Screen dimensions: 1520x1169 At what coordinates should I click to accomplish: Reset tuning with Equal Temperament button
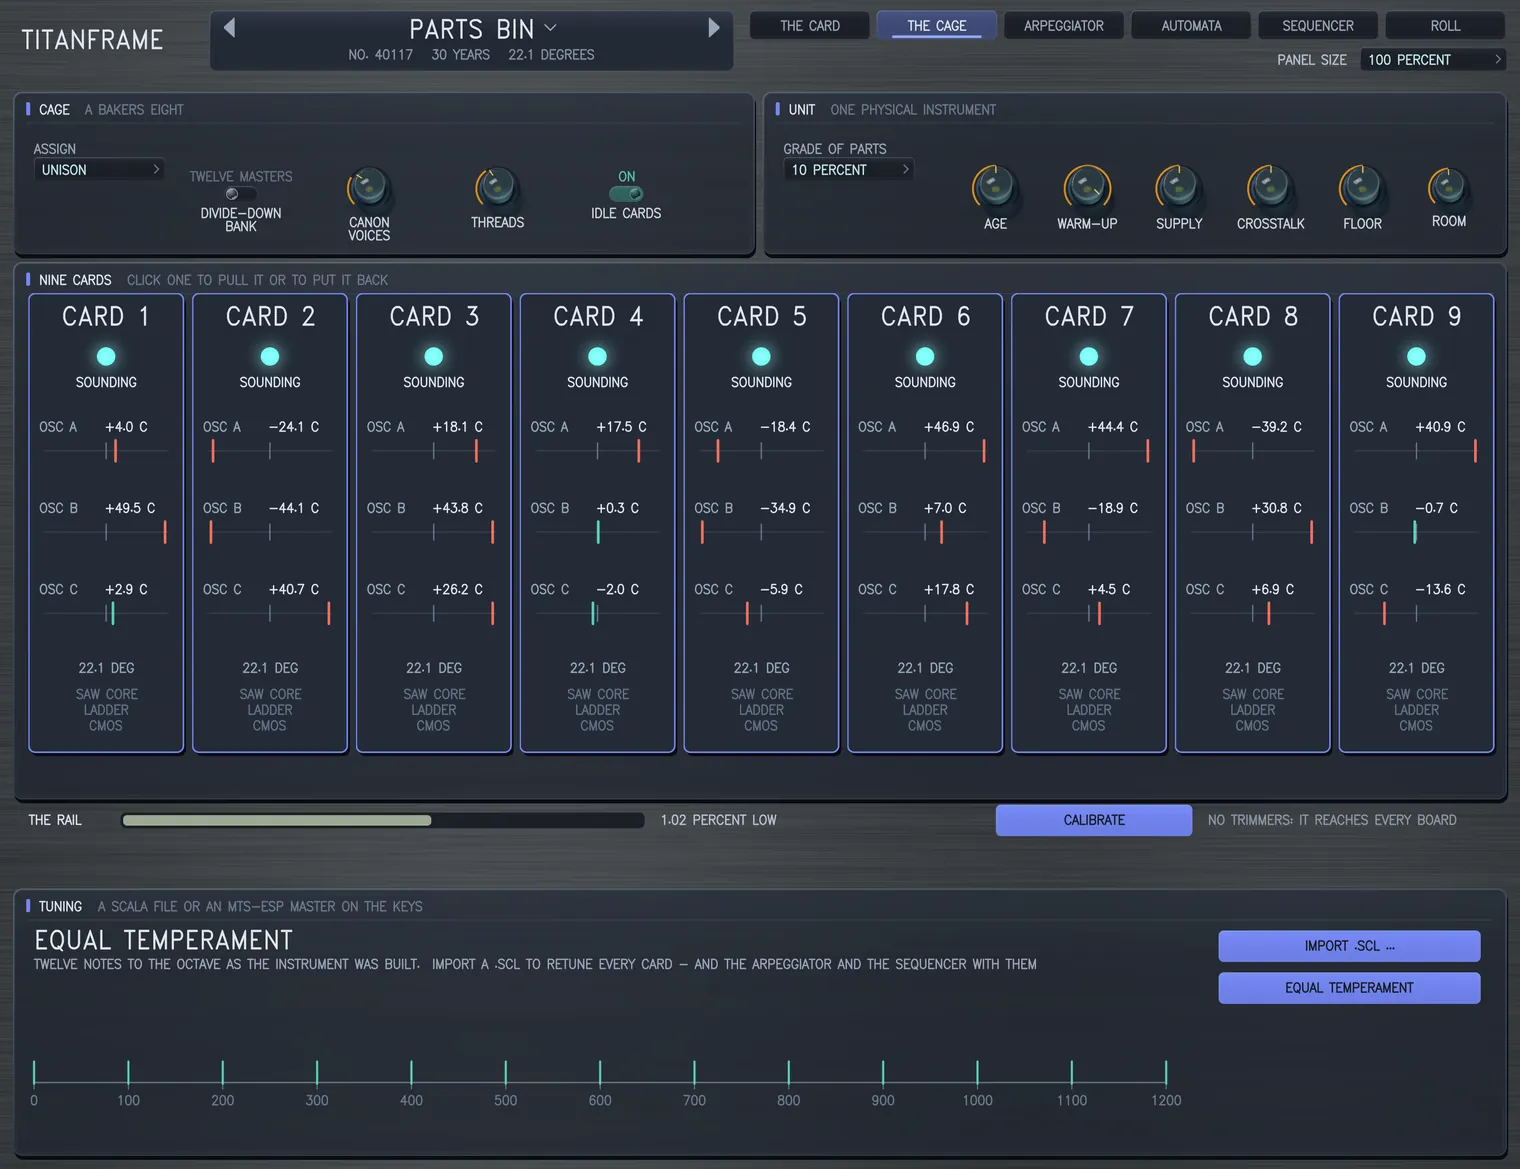tap(1349, 988)
